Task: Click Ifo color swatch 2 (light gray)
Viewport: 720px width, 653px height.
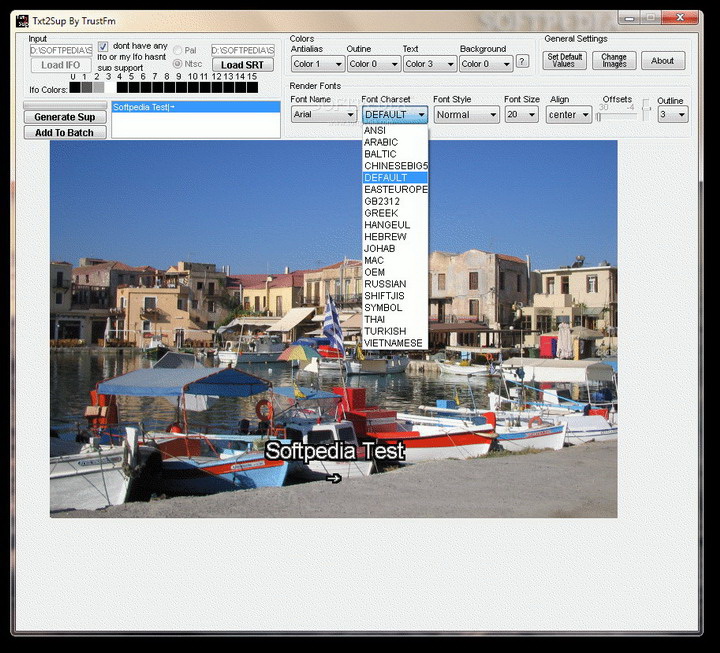Action: [x=98, y=88]
